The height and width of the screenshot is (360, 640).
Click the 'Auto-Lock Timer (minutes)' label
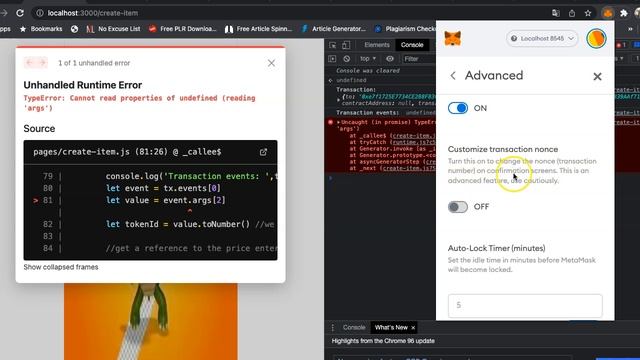click(x=496, y=248)
